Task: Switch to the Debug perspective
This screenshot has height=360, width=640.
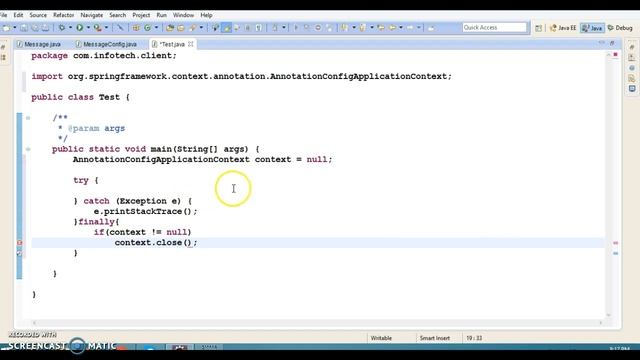Action: [620, 28]
